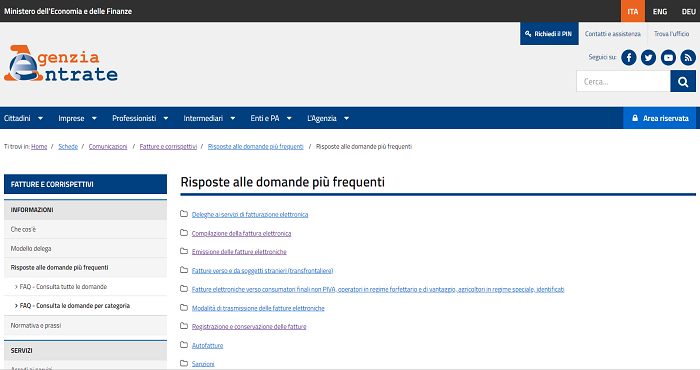The image size is (700, 370).
Task: Open the Twitter social icon
Action: pyautogui.click(x=648, y=58)
